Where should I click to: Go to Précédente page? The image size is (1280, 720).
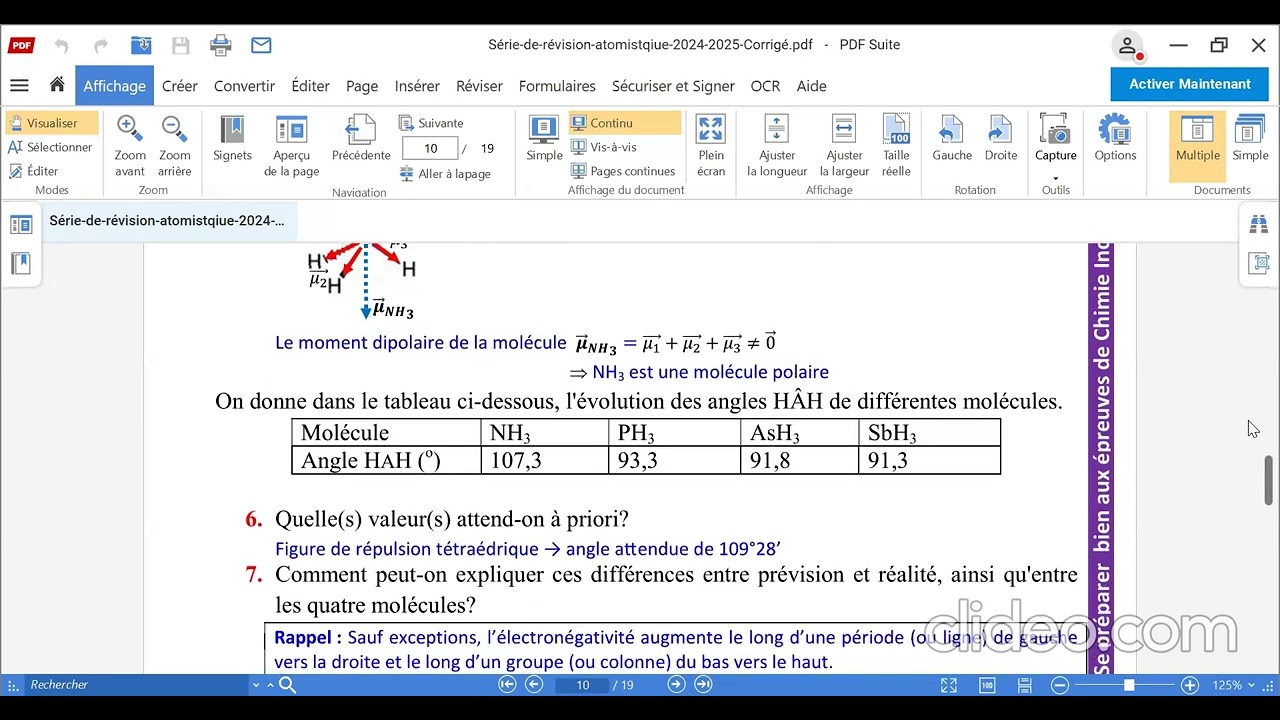pyautogui.click(x=361, y=139)
